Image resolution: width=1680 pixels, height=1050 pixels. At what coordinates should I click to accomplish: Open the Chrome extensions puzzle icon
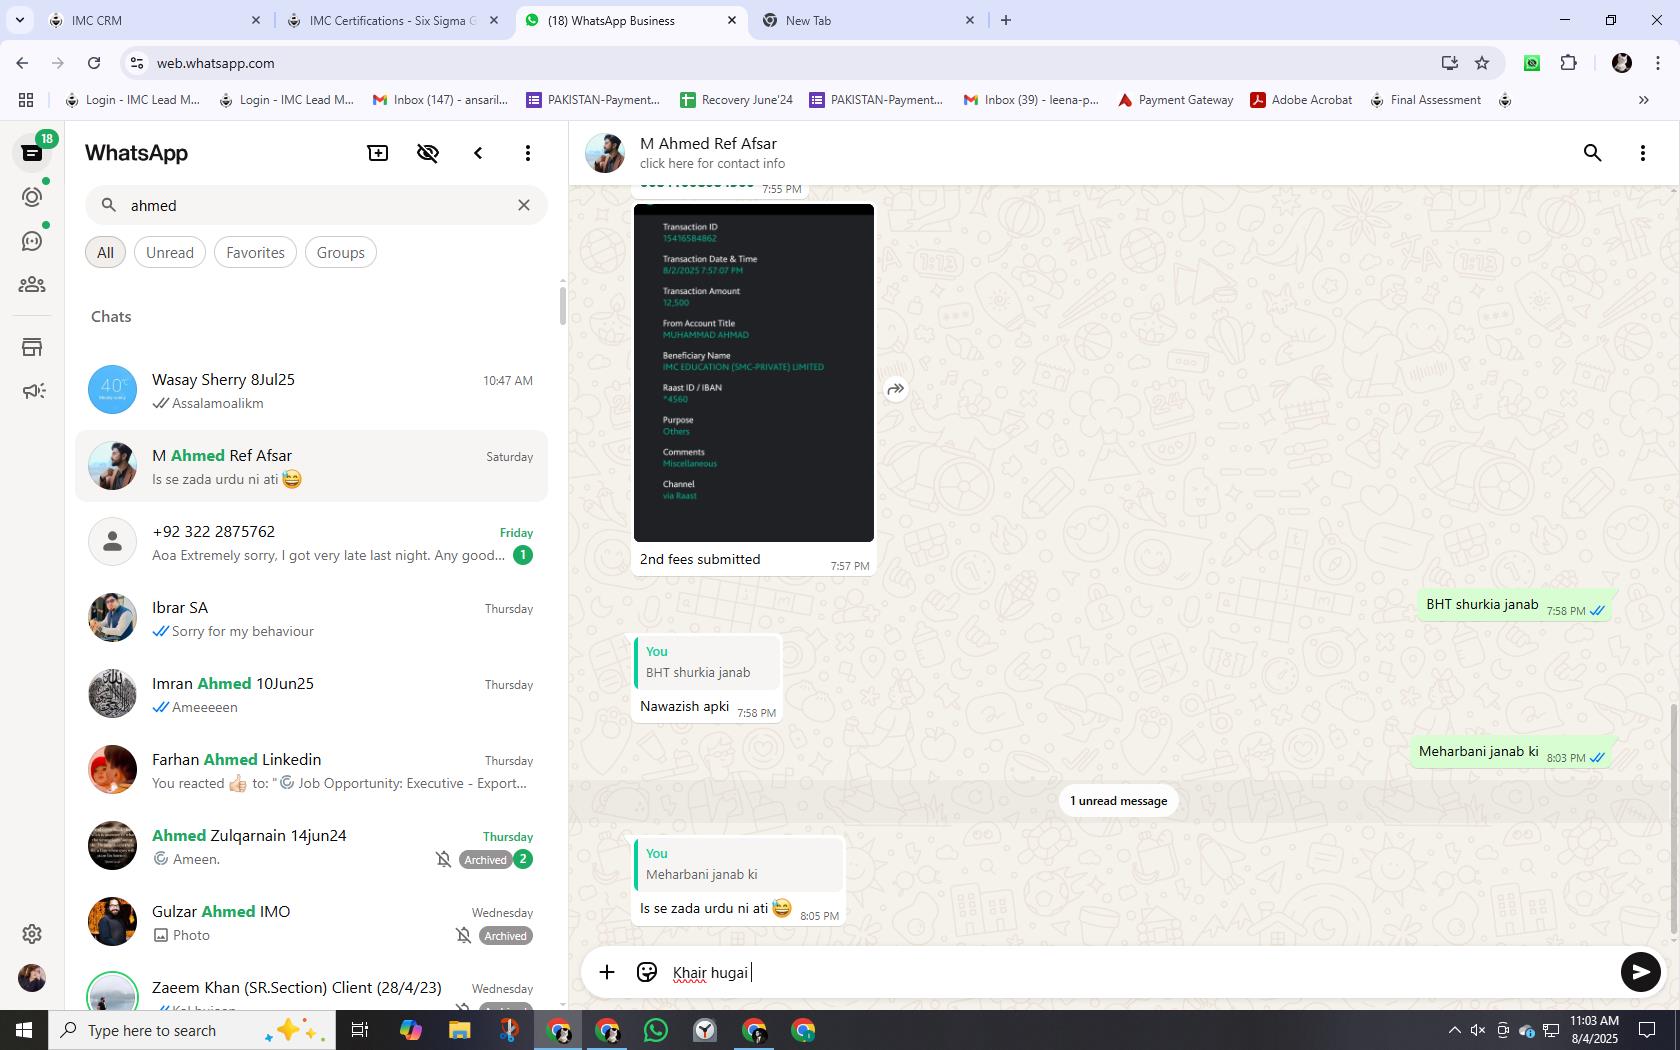tap(1568, 63)
